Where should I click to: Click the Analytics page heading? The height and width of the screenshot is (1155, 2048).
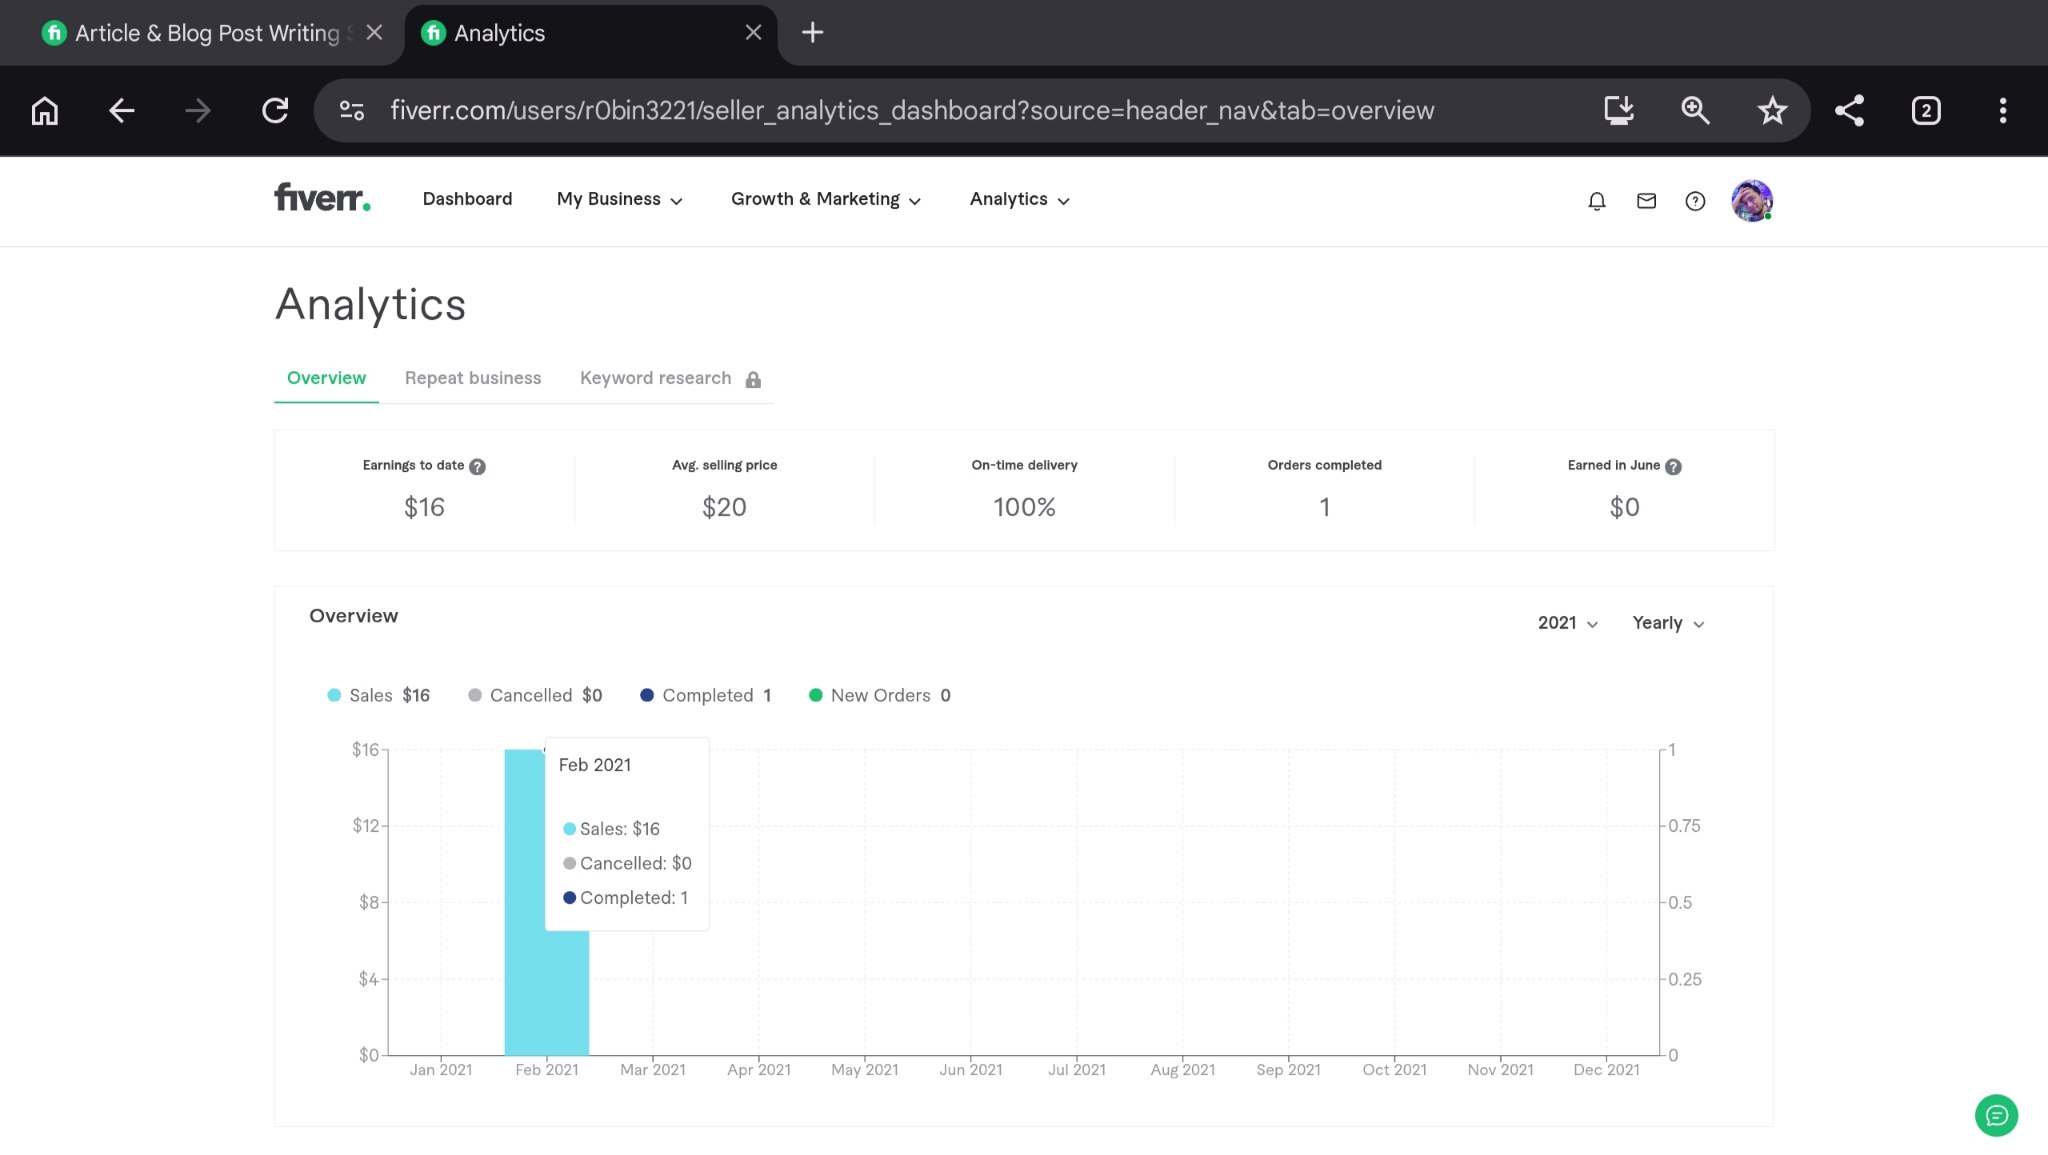point(371,304)
